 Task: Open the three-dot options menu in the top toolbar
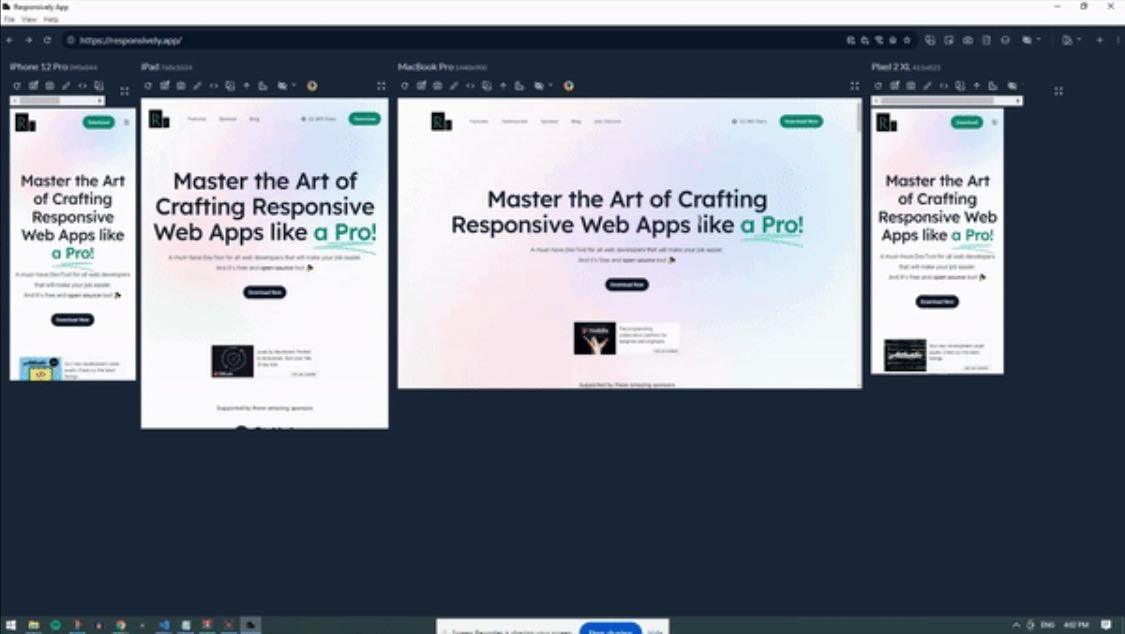[1118, 40]
